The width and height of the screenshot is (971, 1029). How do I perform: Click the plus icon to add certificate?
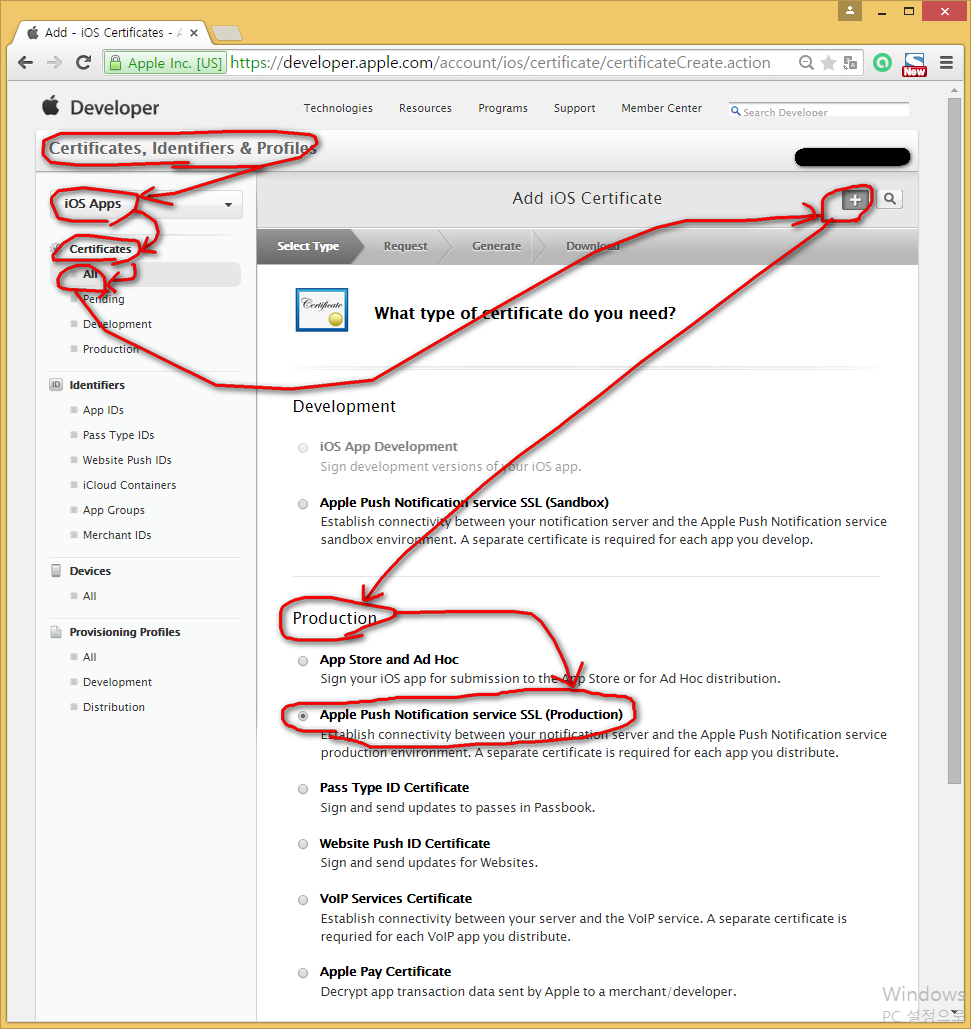(855, 200)
